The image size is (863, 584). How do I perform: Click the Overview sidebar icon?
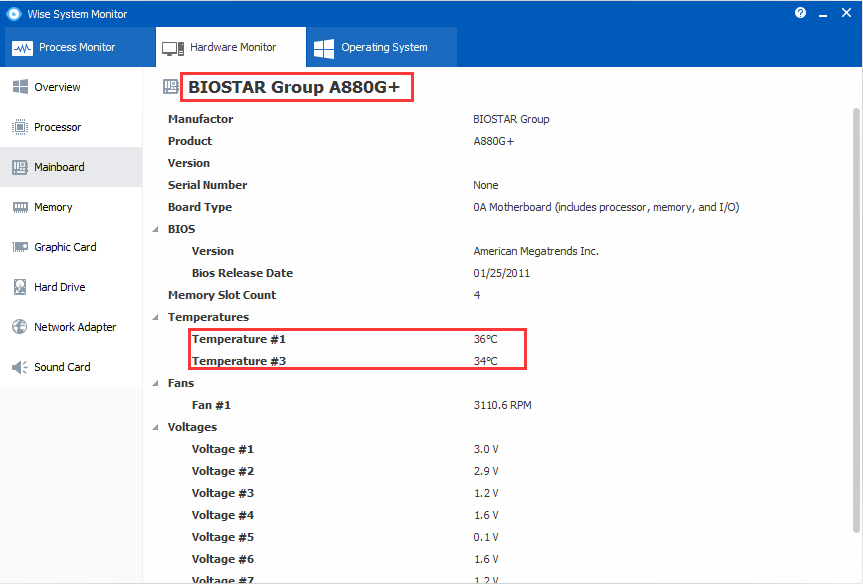tap(20, 87)
